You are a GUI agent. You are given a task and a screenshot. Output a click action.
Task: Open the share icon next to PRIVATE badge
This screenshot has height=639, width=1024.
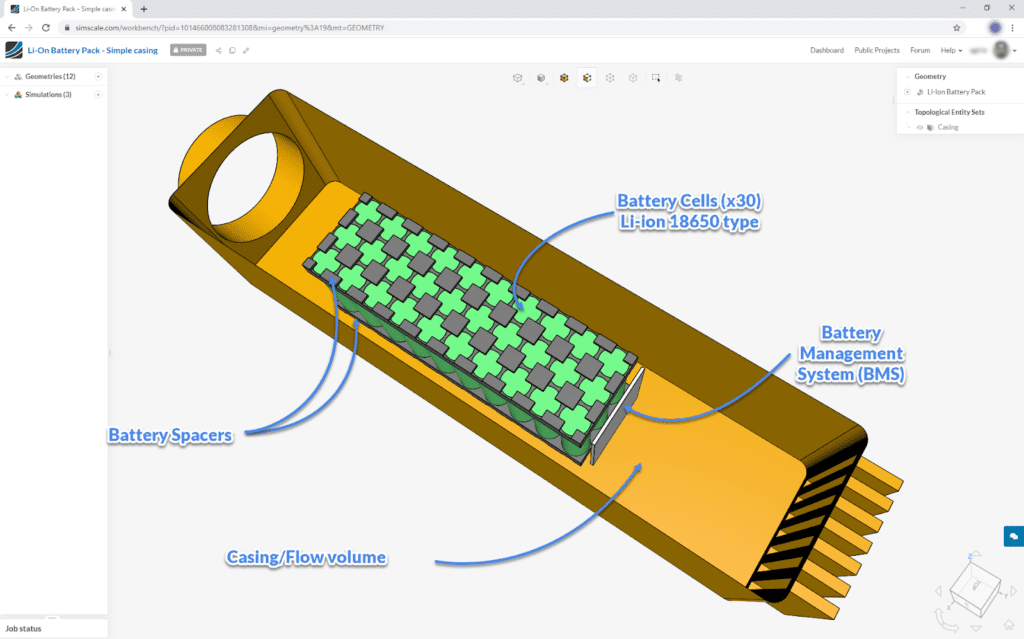[218, 50]
